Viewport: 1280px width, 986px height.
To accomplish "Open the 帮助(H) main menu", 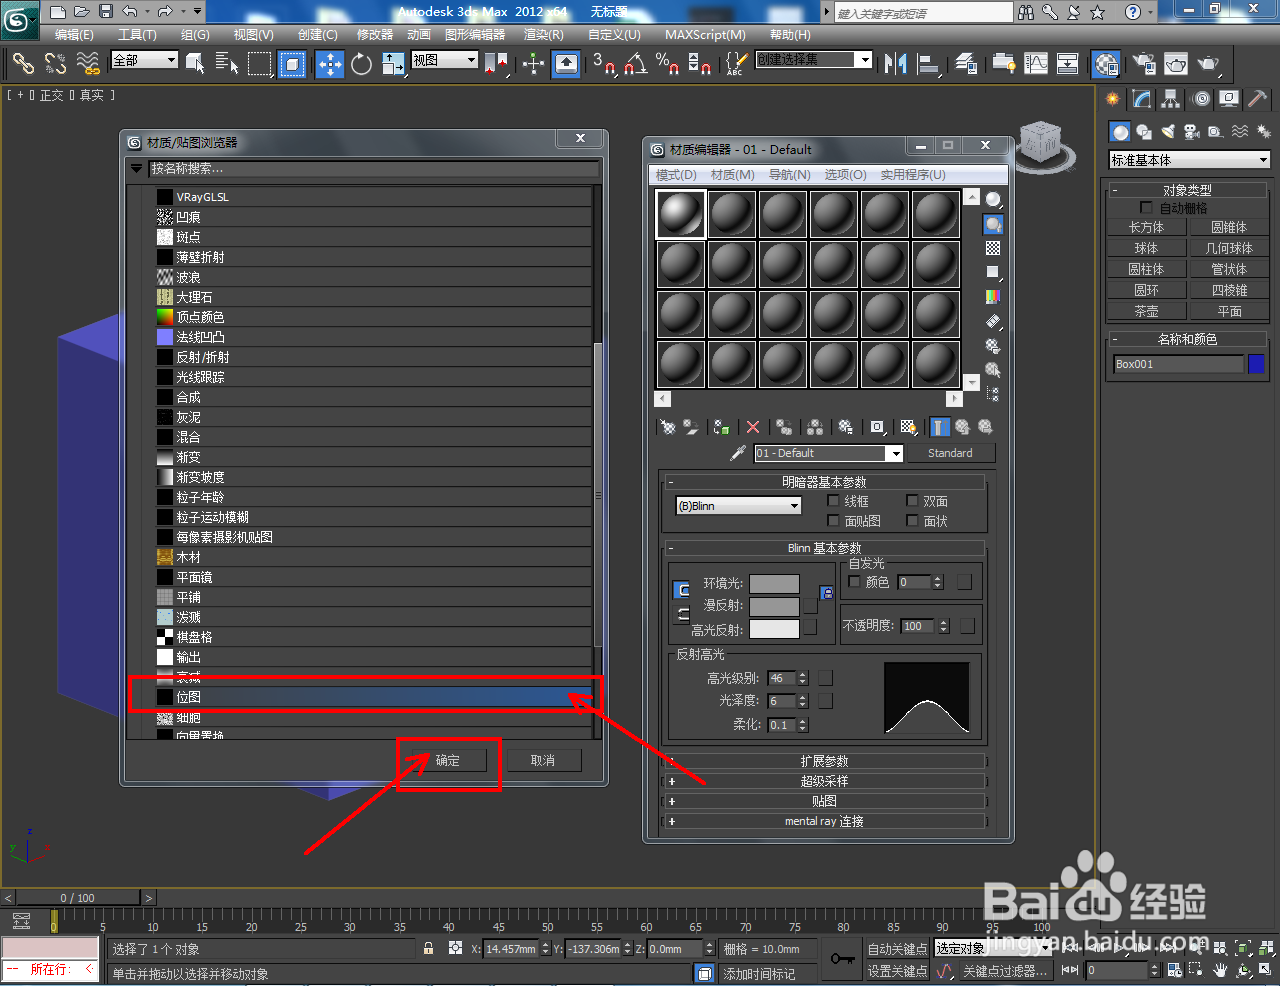I will pos(790,35).
